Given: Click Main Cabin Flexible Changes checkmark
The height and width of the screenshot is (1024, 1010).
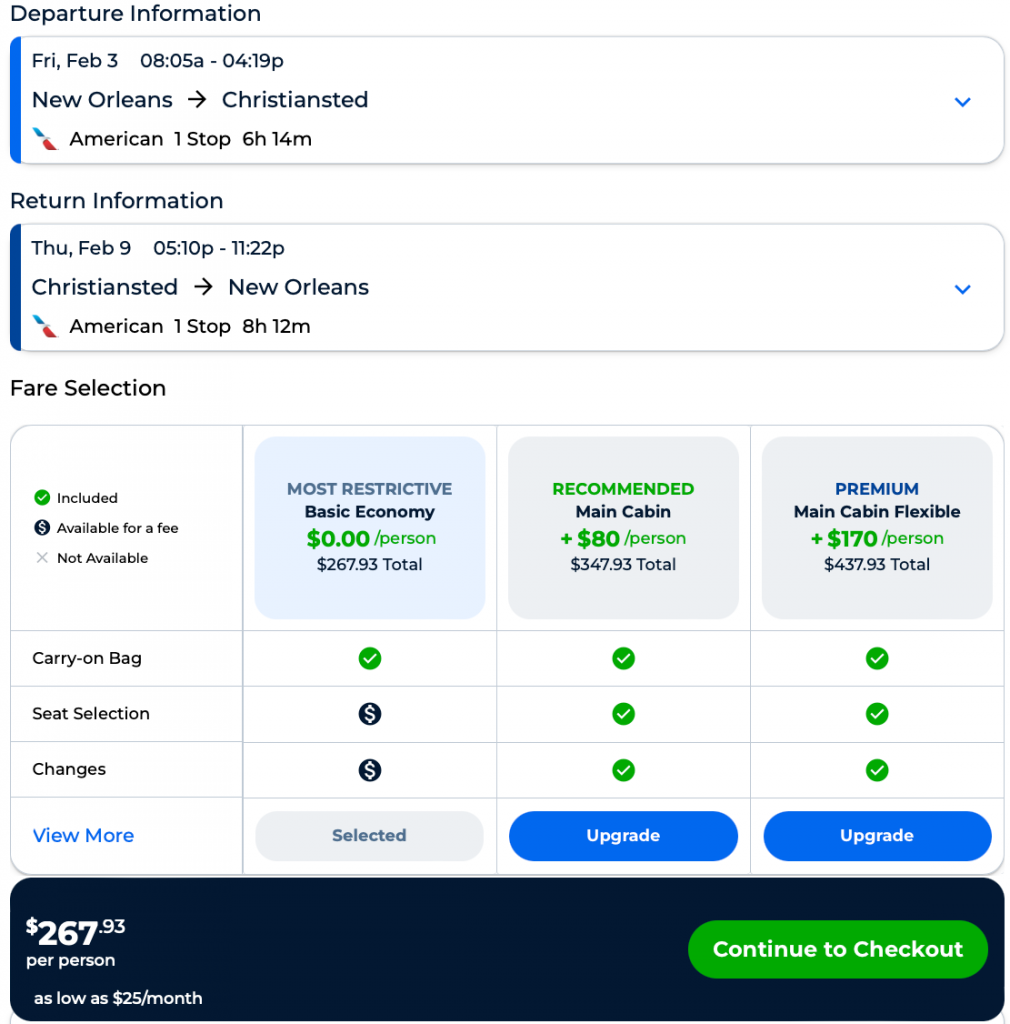Looking at the screenshot, I should pos(877,770).
